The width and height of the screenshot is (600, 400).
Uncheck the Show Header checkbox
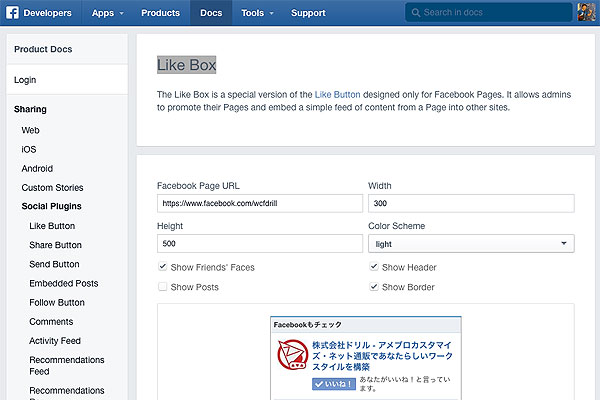pos(374,266)
